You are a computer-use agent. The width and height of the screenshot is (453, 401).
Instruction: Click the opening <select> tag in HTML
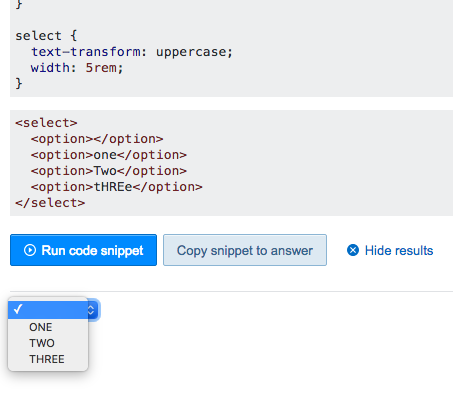point(46,123)
